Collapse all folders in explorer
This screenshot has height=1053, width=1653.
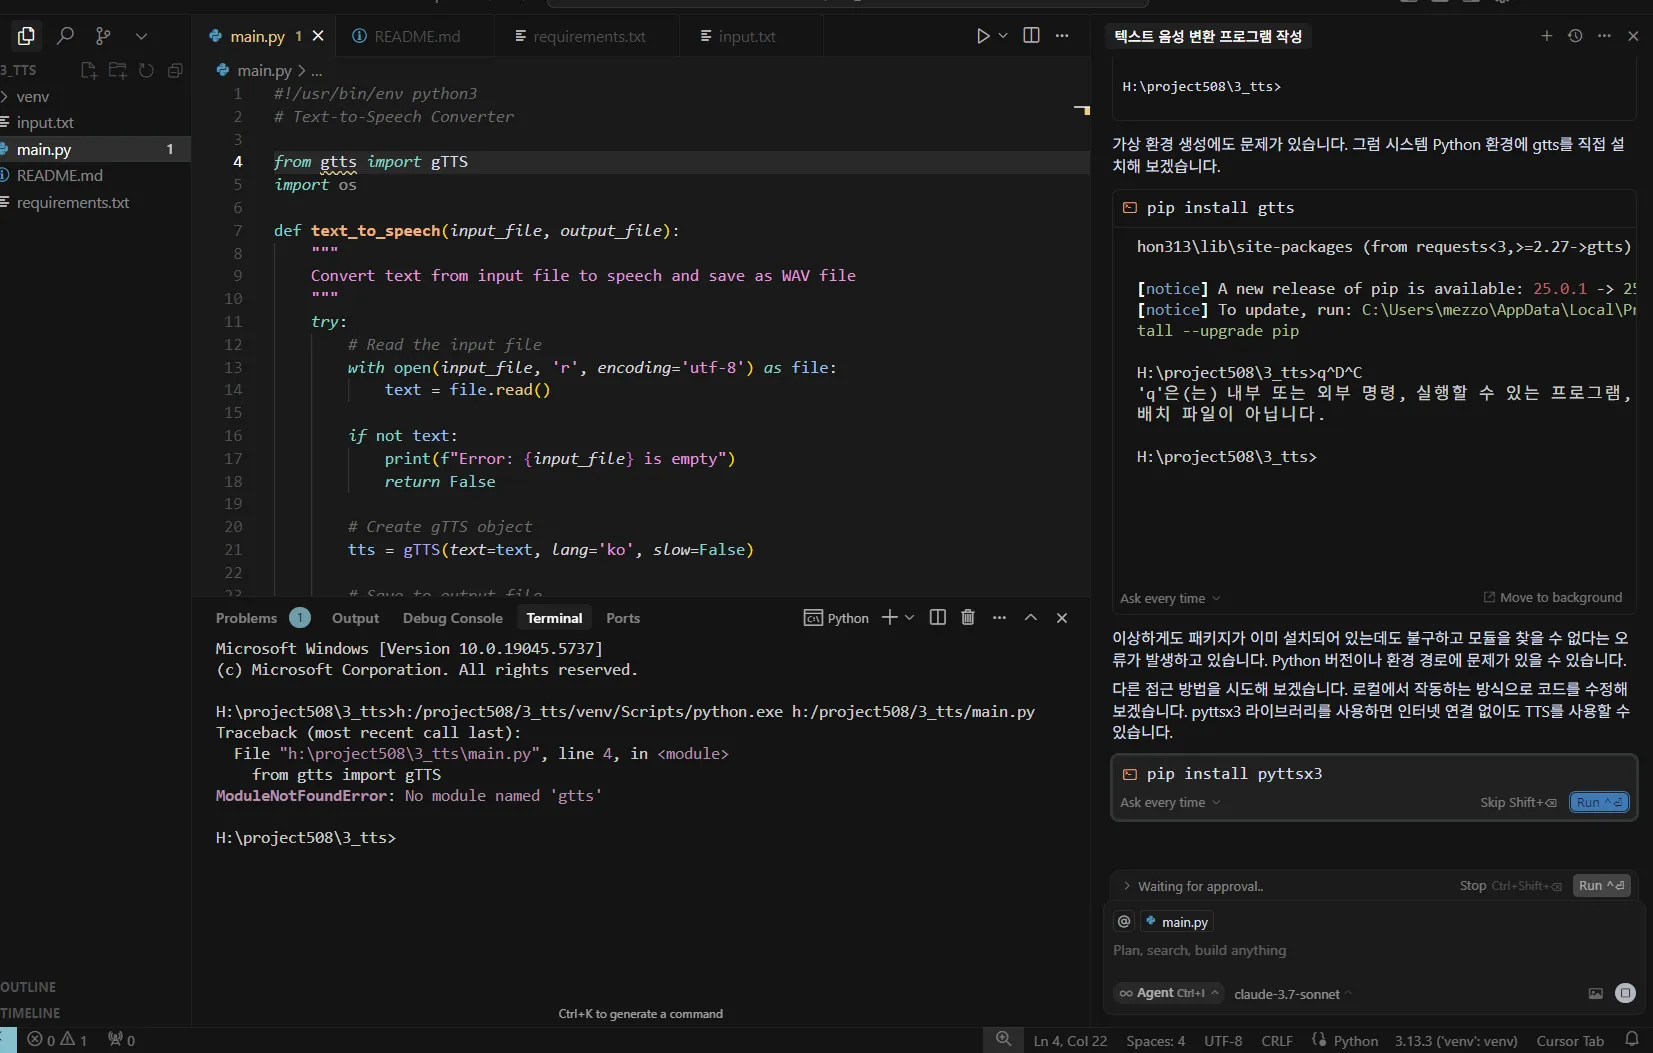click(175, 70)
